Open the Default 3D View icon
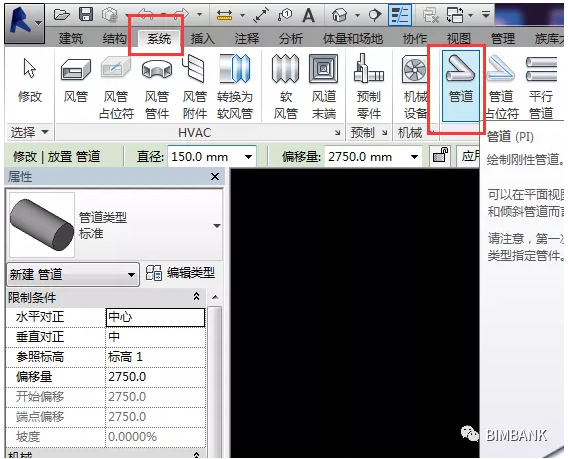 click(x=339, y=15)
